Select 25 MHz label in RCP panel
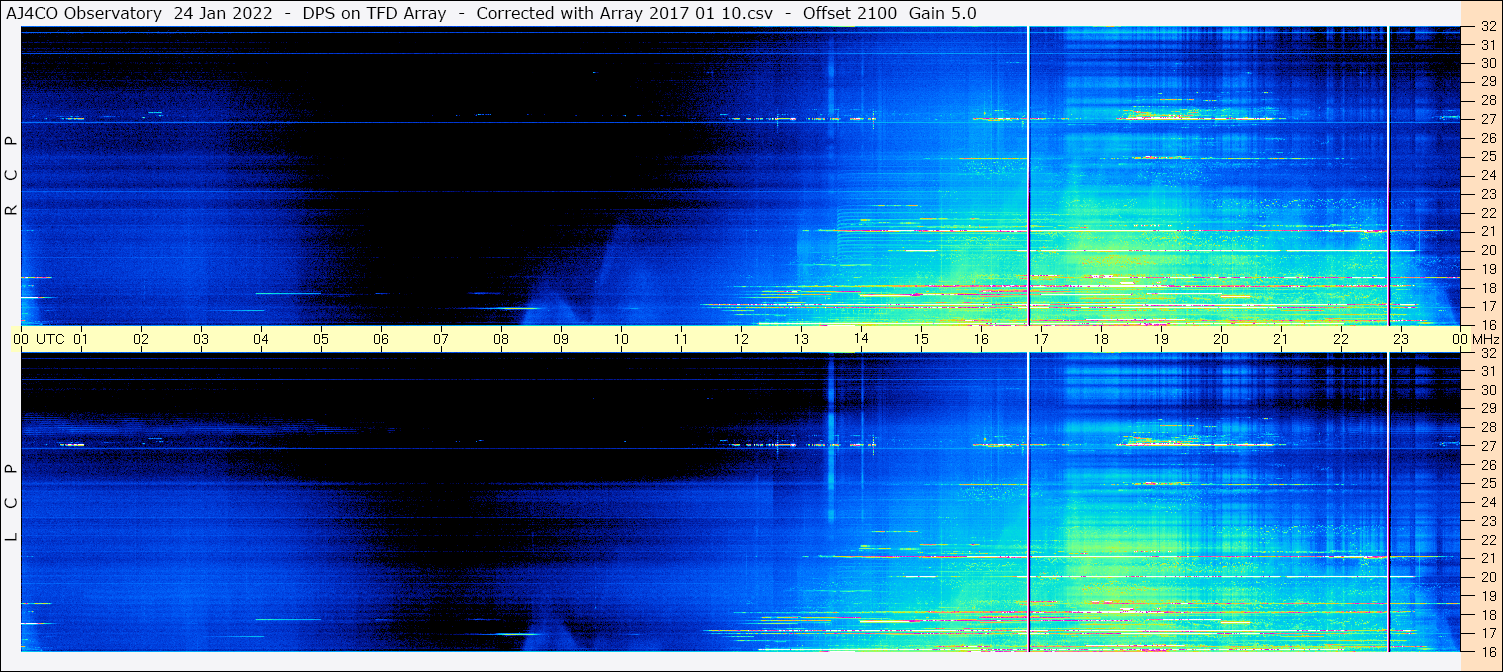 click(x=1487, y=157)
